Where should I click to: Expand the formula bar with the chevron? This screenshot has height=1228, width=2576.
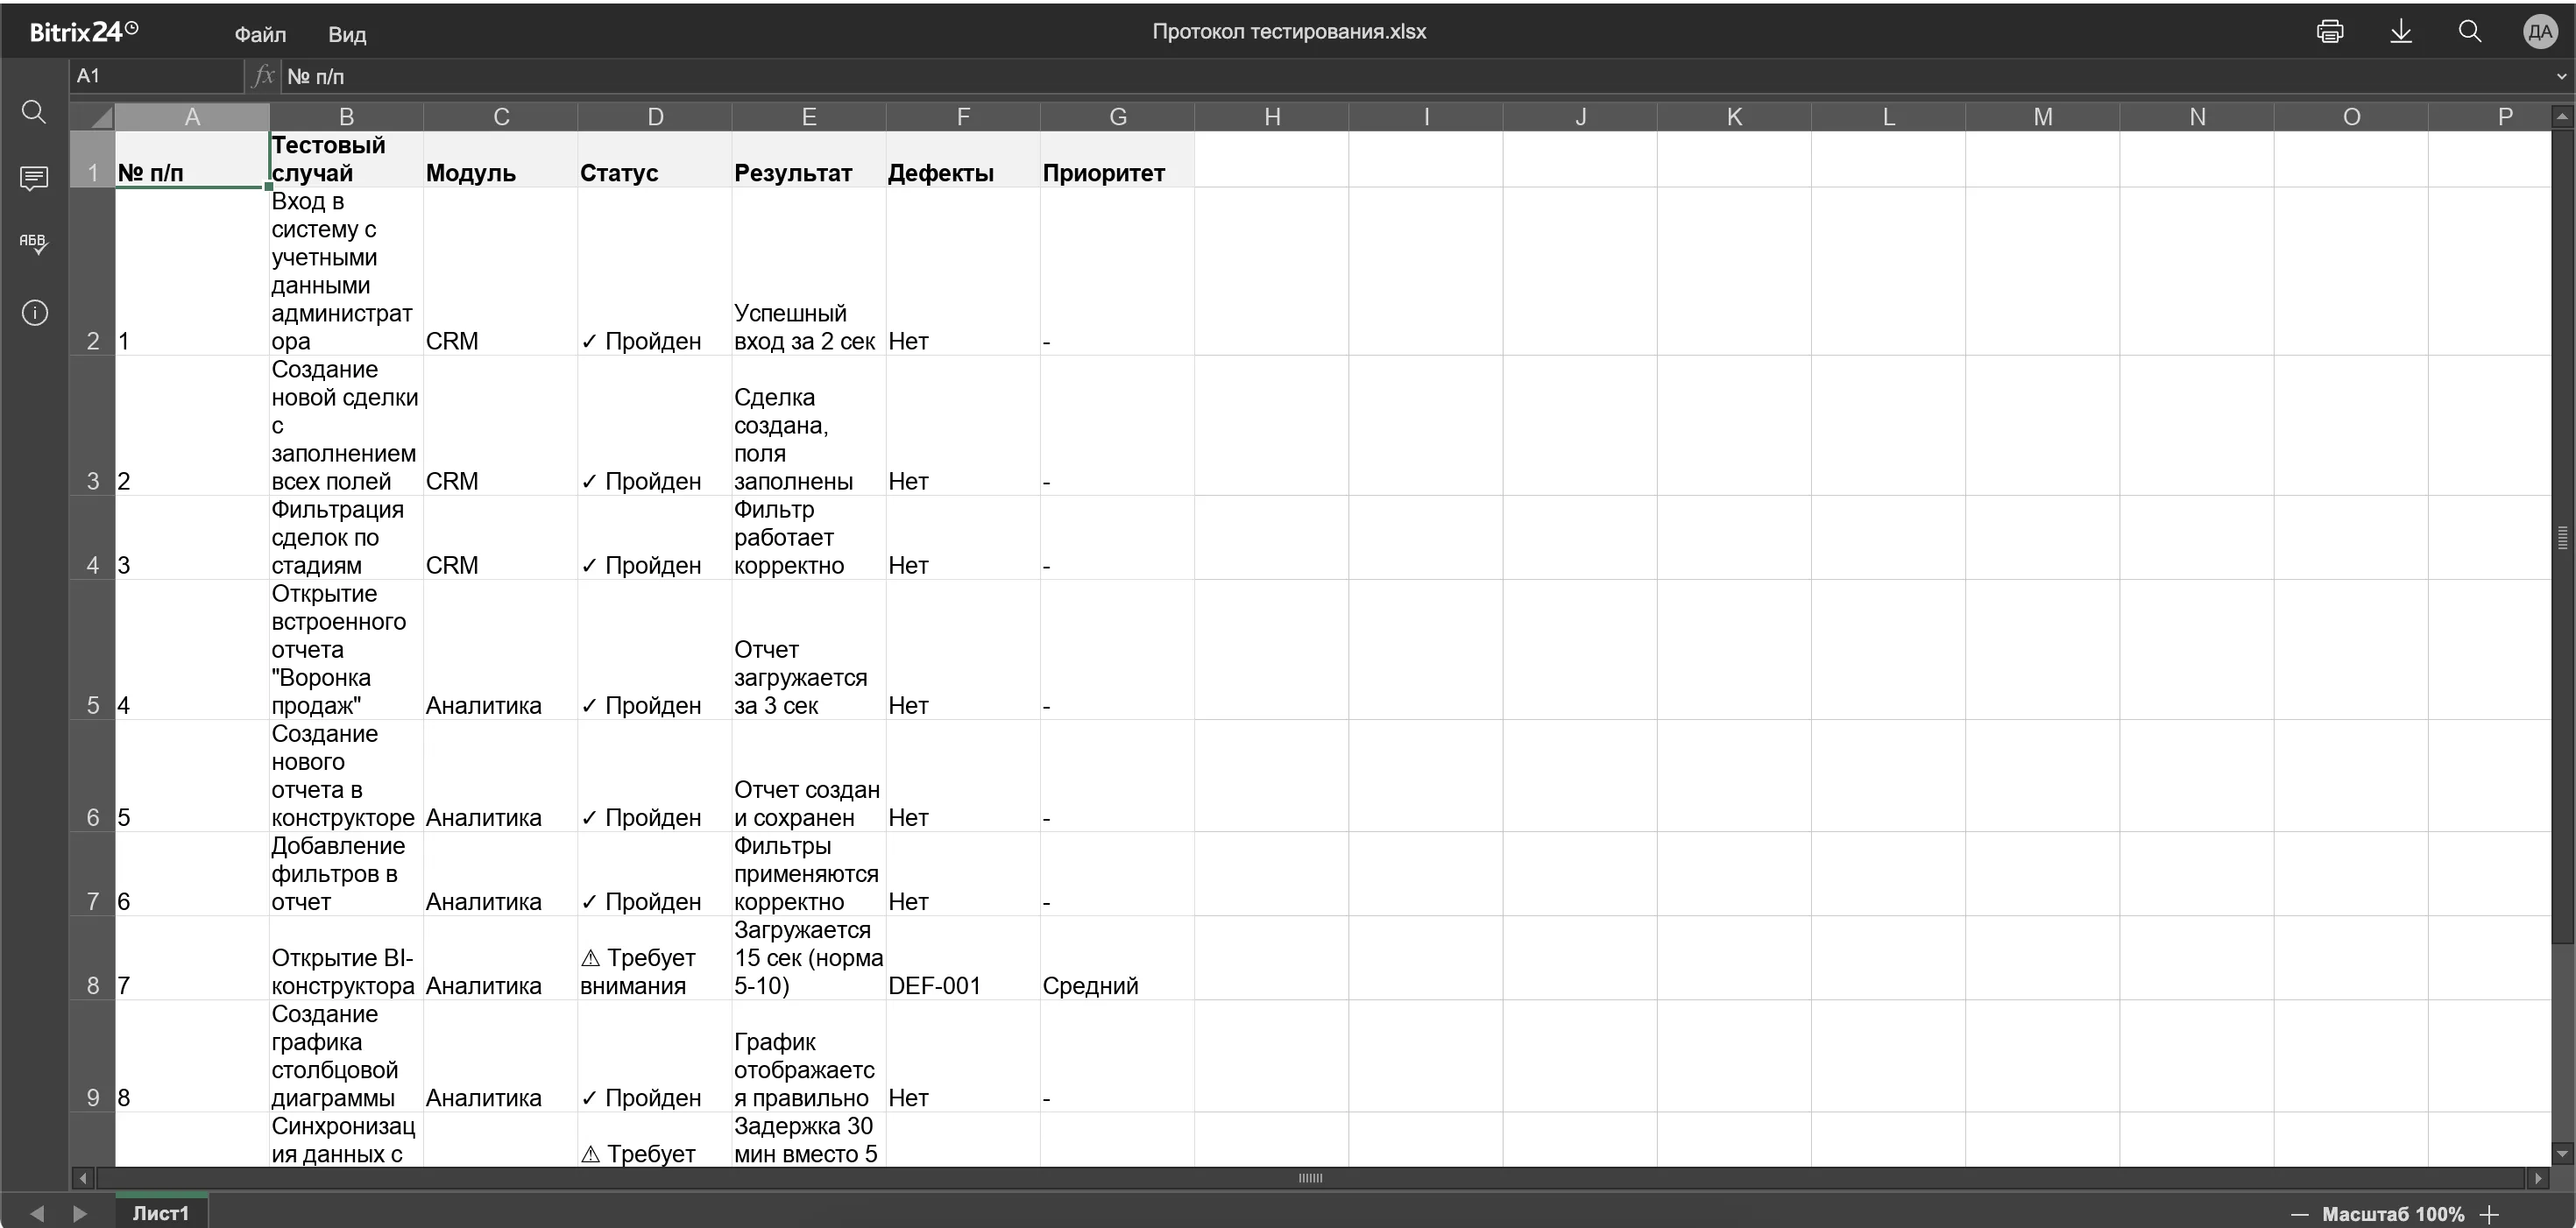pos(2561,76)
